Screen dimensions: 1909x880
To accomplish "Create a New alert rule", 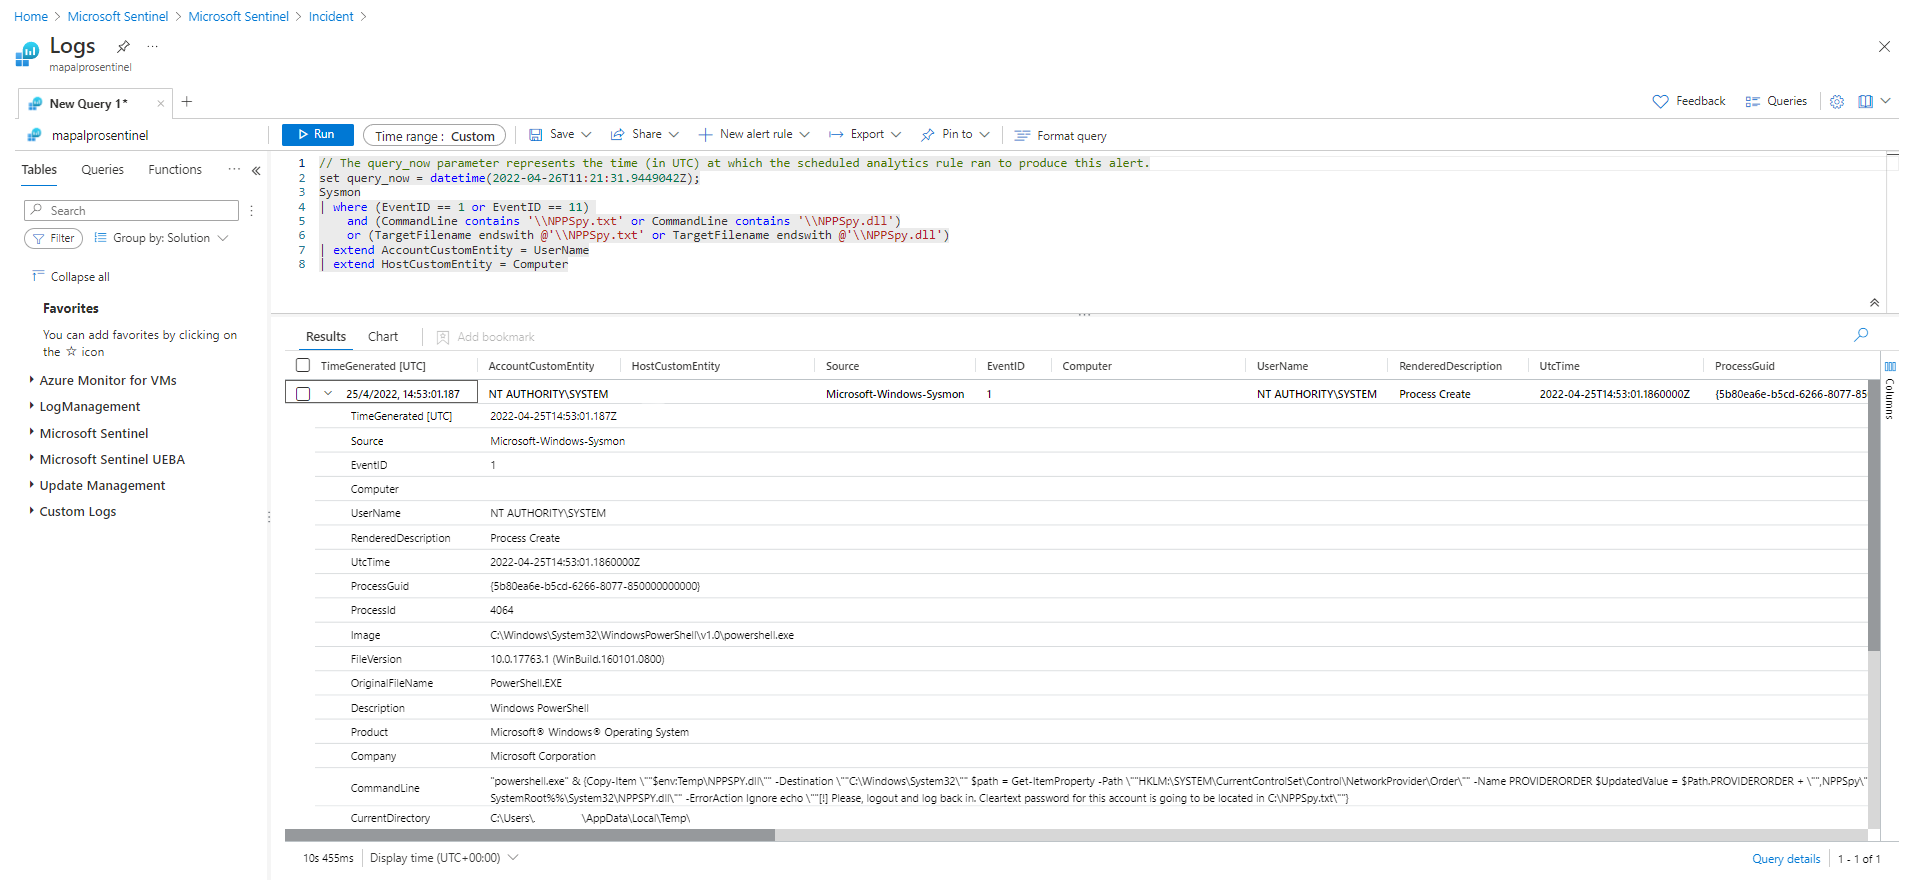I will point(745,134).
